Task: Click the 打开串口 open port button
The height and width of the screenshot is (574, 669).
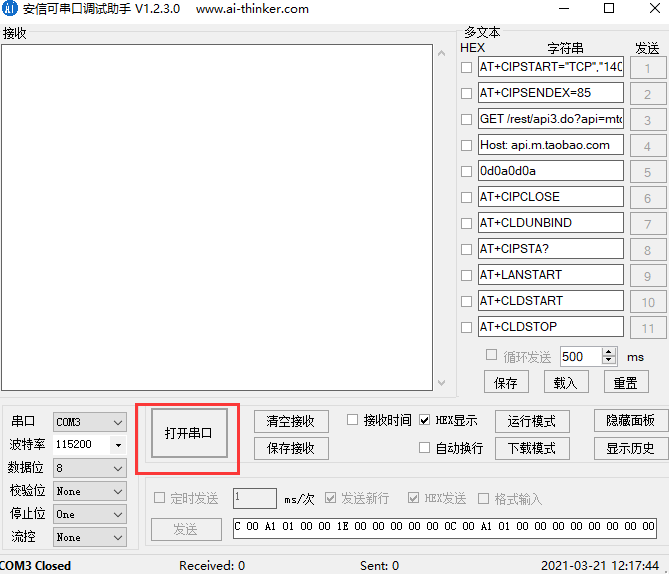Action: click(x=189, y=433)
